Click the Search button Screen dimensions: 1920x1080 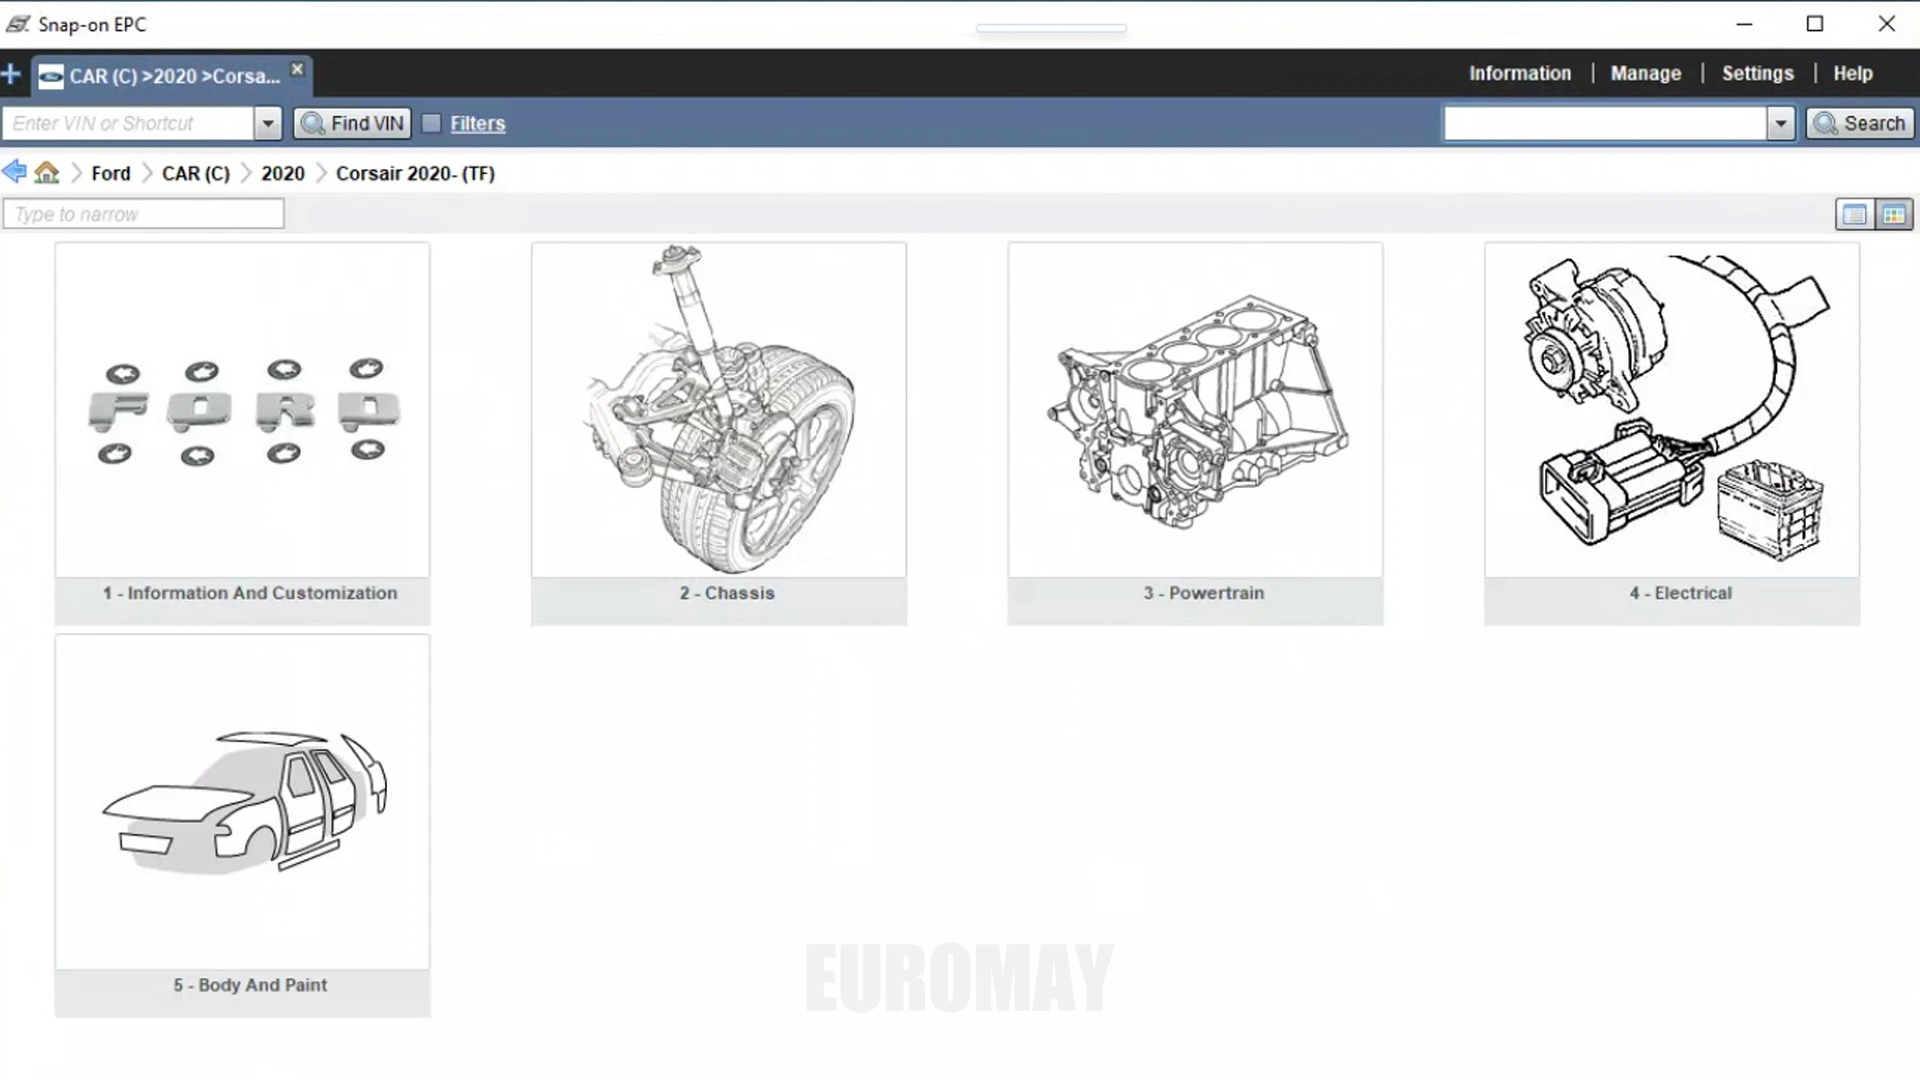1860,123
